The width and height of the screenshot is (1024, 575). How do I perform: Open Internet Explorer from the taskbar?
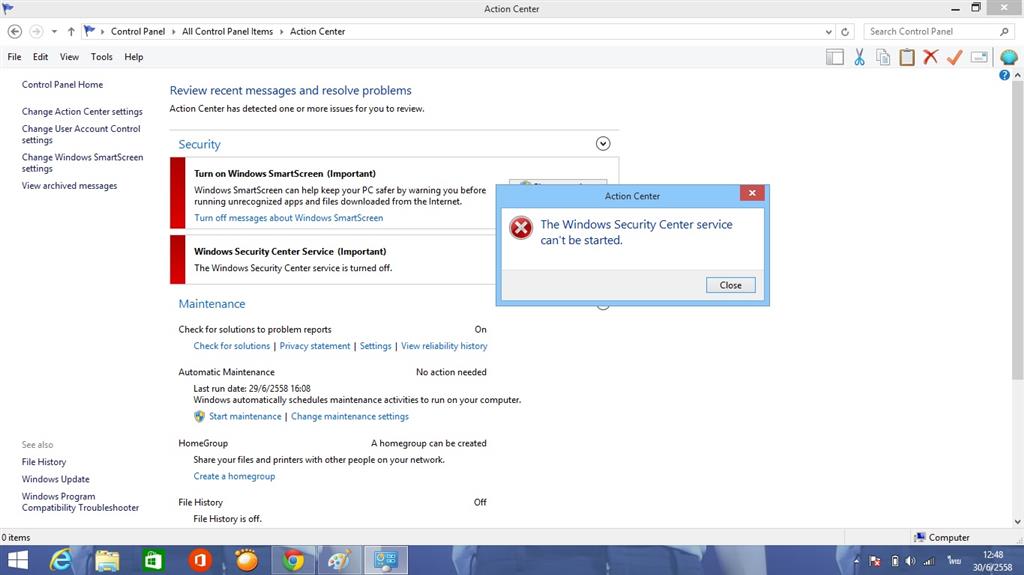click(x=61, y=560)
